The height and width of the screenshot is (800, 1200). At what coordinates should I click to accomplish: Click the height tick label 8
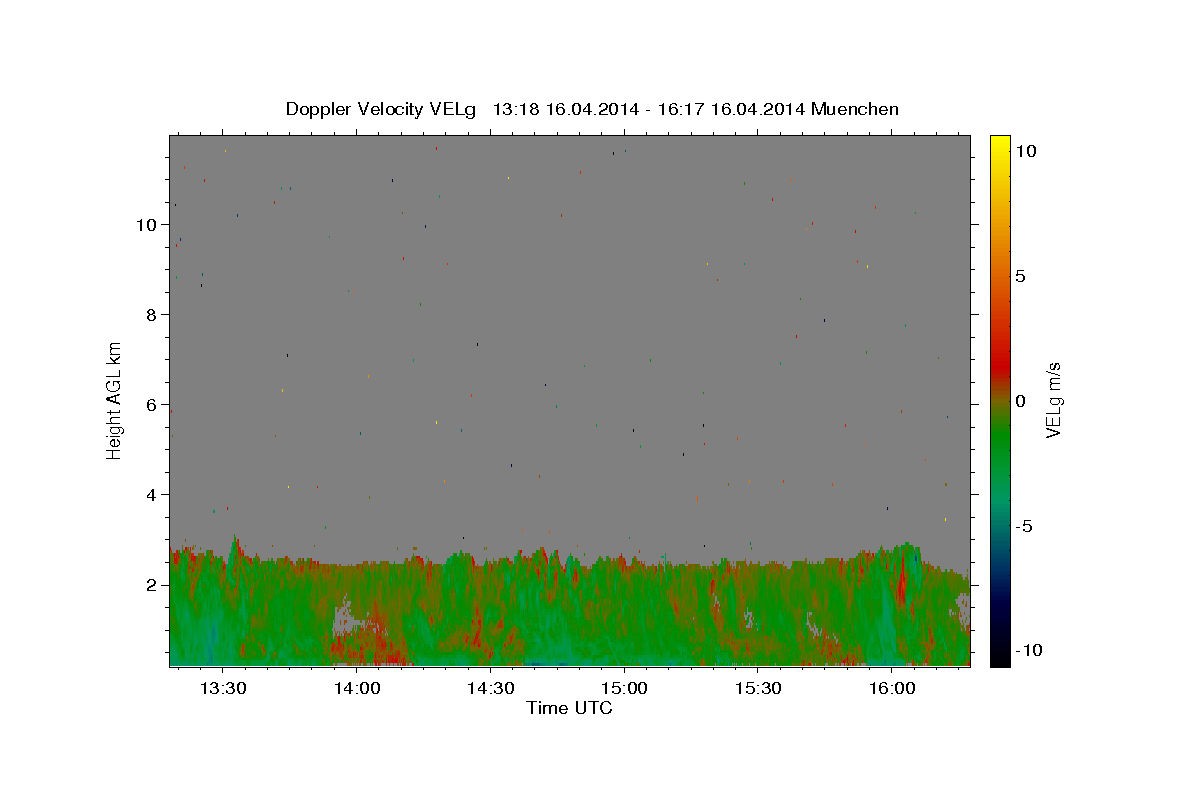coord(153,315)
